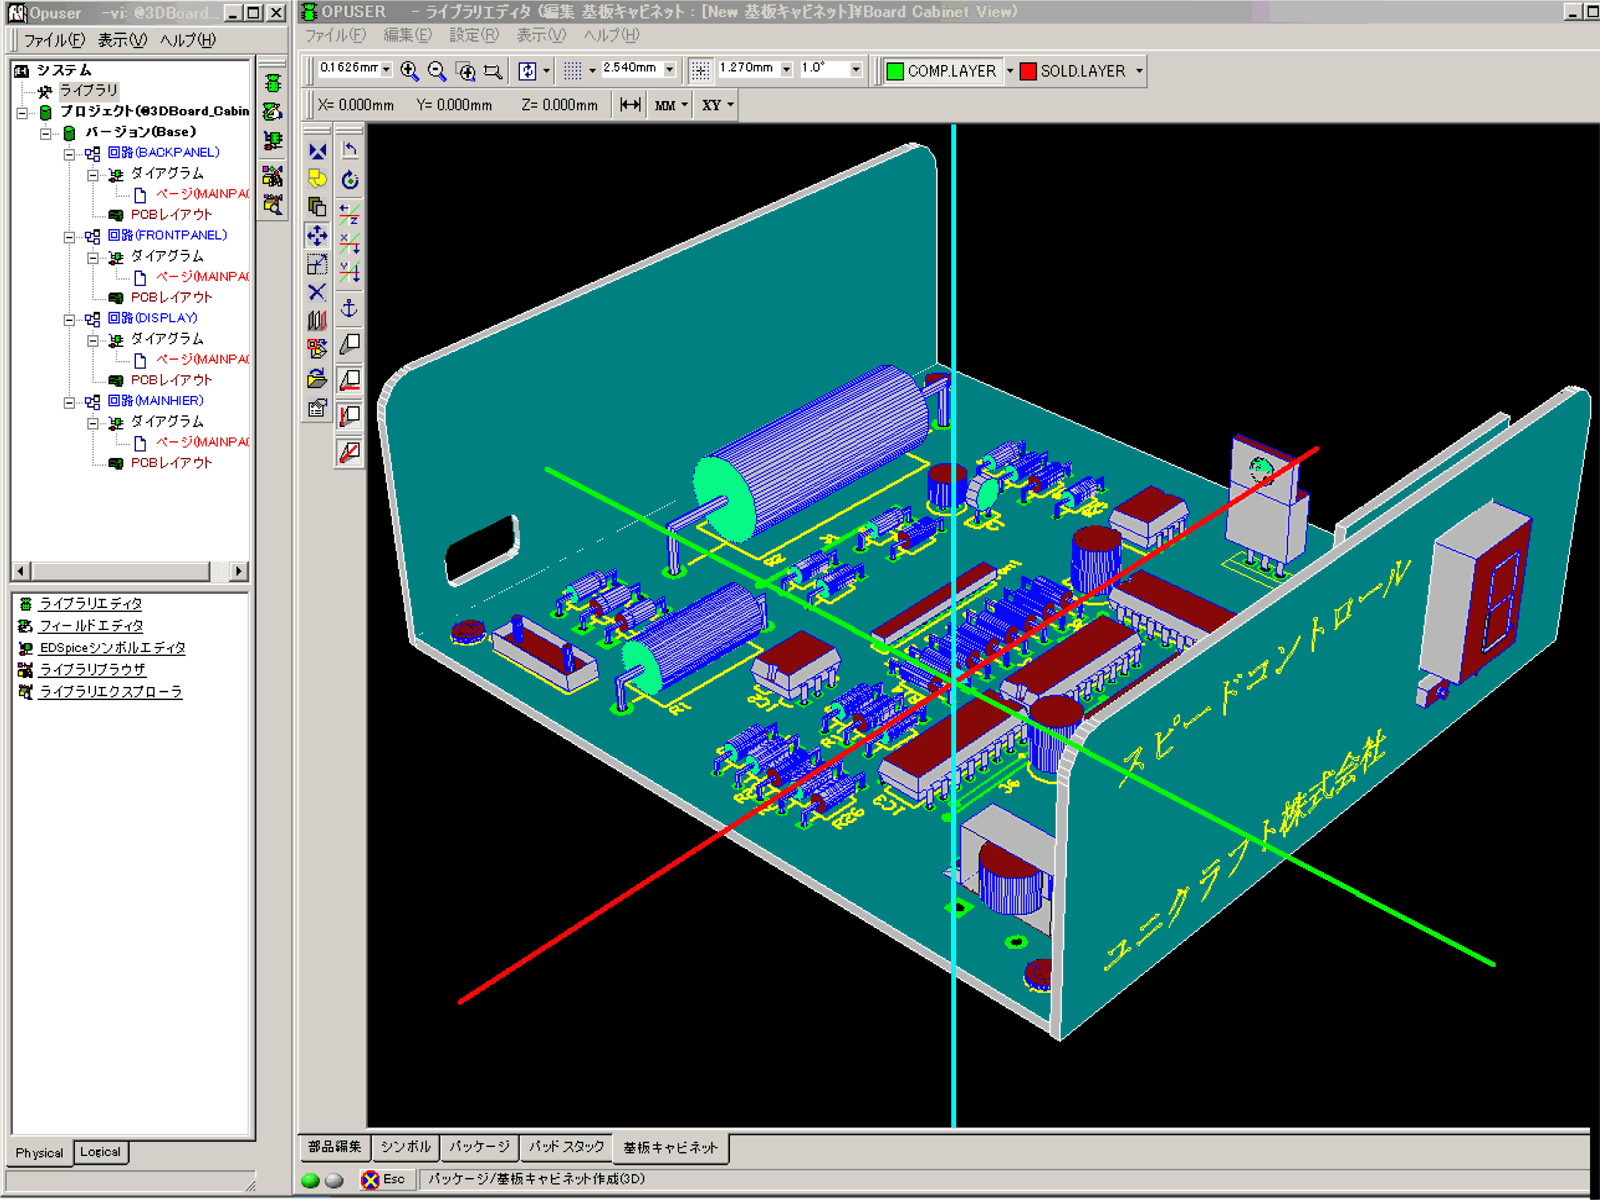The image size is (1600, 1200).
Task: Collapse the 回路(BACKPANEL) tree node
Action: 69,154
